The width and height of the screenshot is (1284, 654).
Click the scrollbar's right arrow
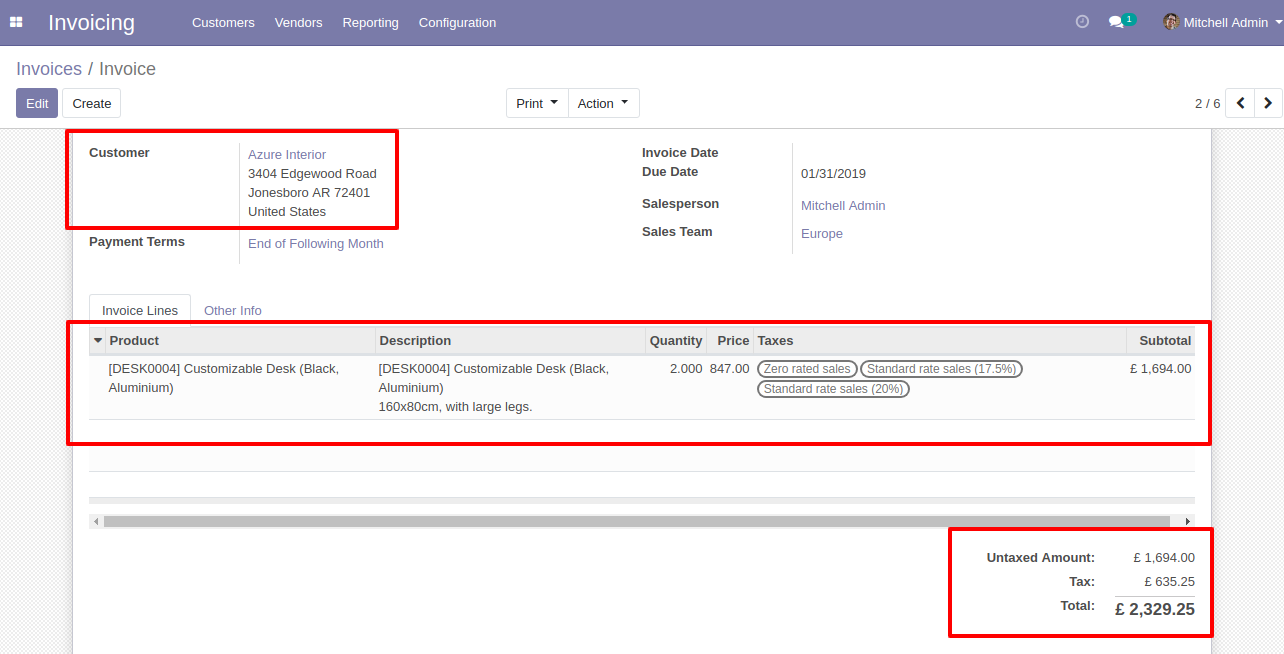coord(1188,521)
